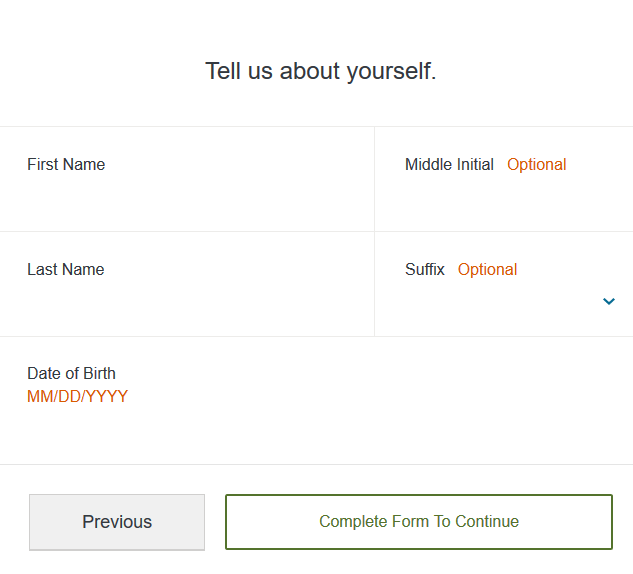This screenshot has height=574, width=633.
Task: Click the MM/DD/YYYY format hint
Action: (x=78, y=396)
